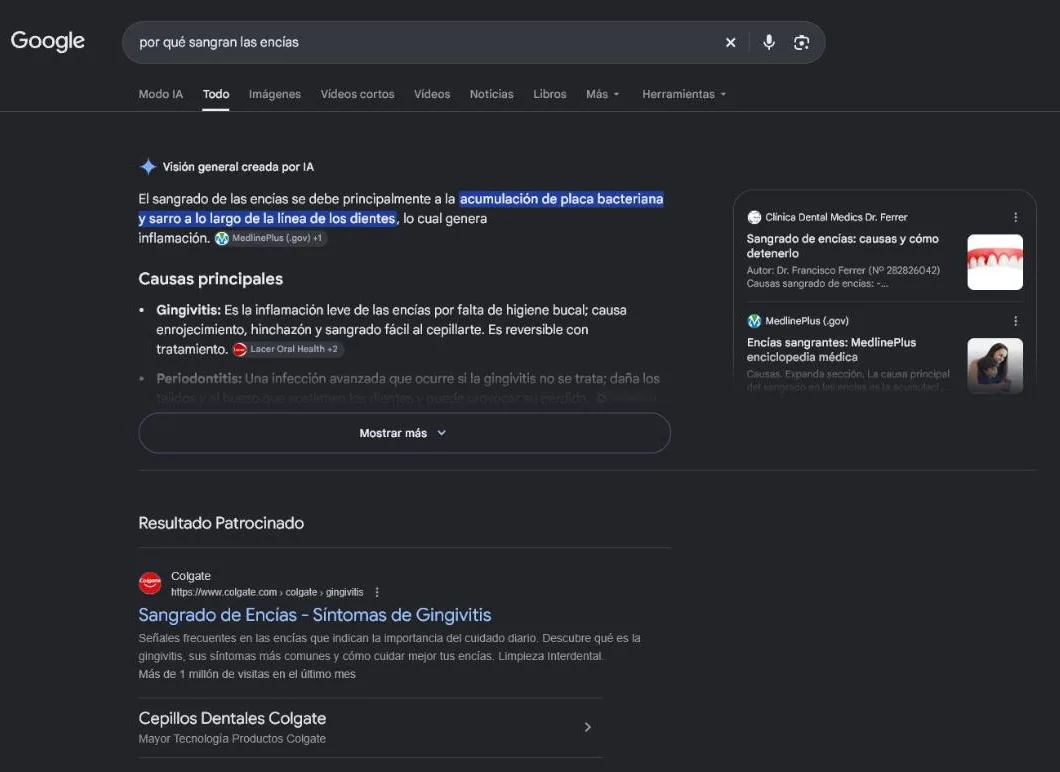Open Encías sangrantes: MedlinePlus enciclopedia médica
Image resolution: width=1060 pixels, height=772 pixels.
pyautogui.click(x=831, y=349)
